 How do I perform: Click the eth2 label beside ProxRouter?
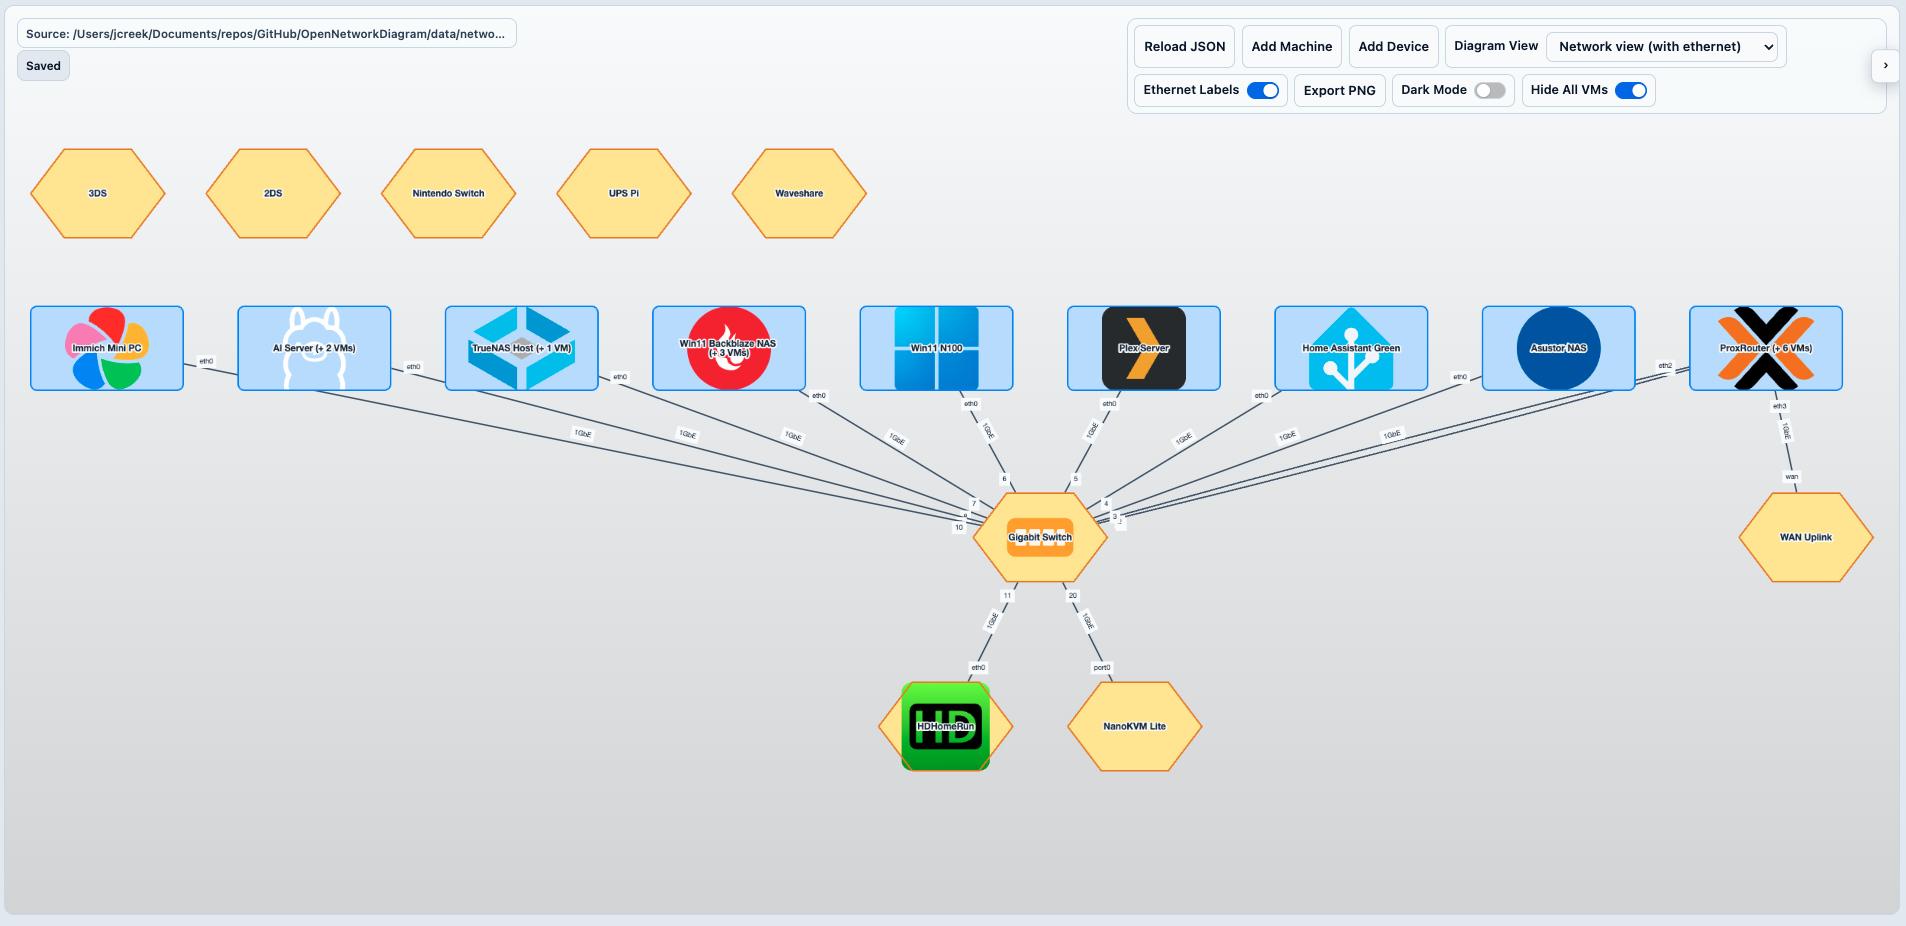(1665, 366)
